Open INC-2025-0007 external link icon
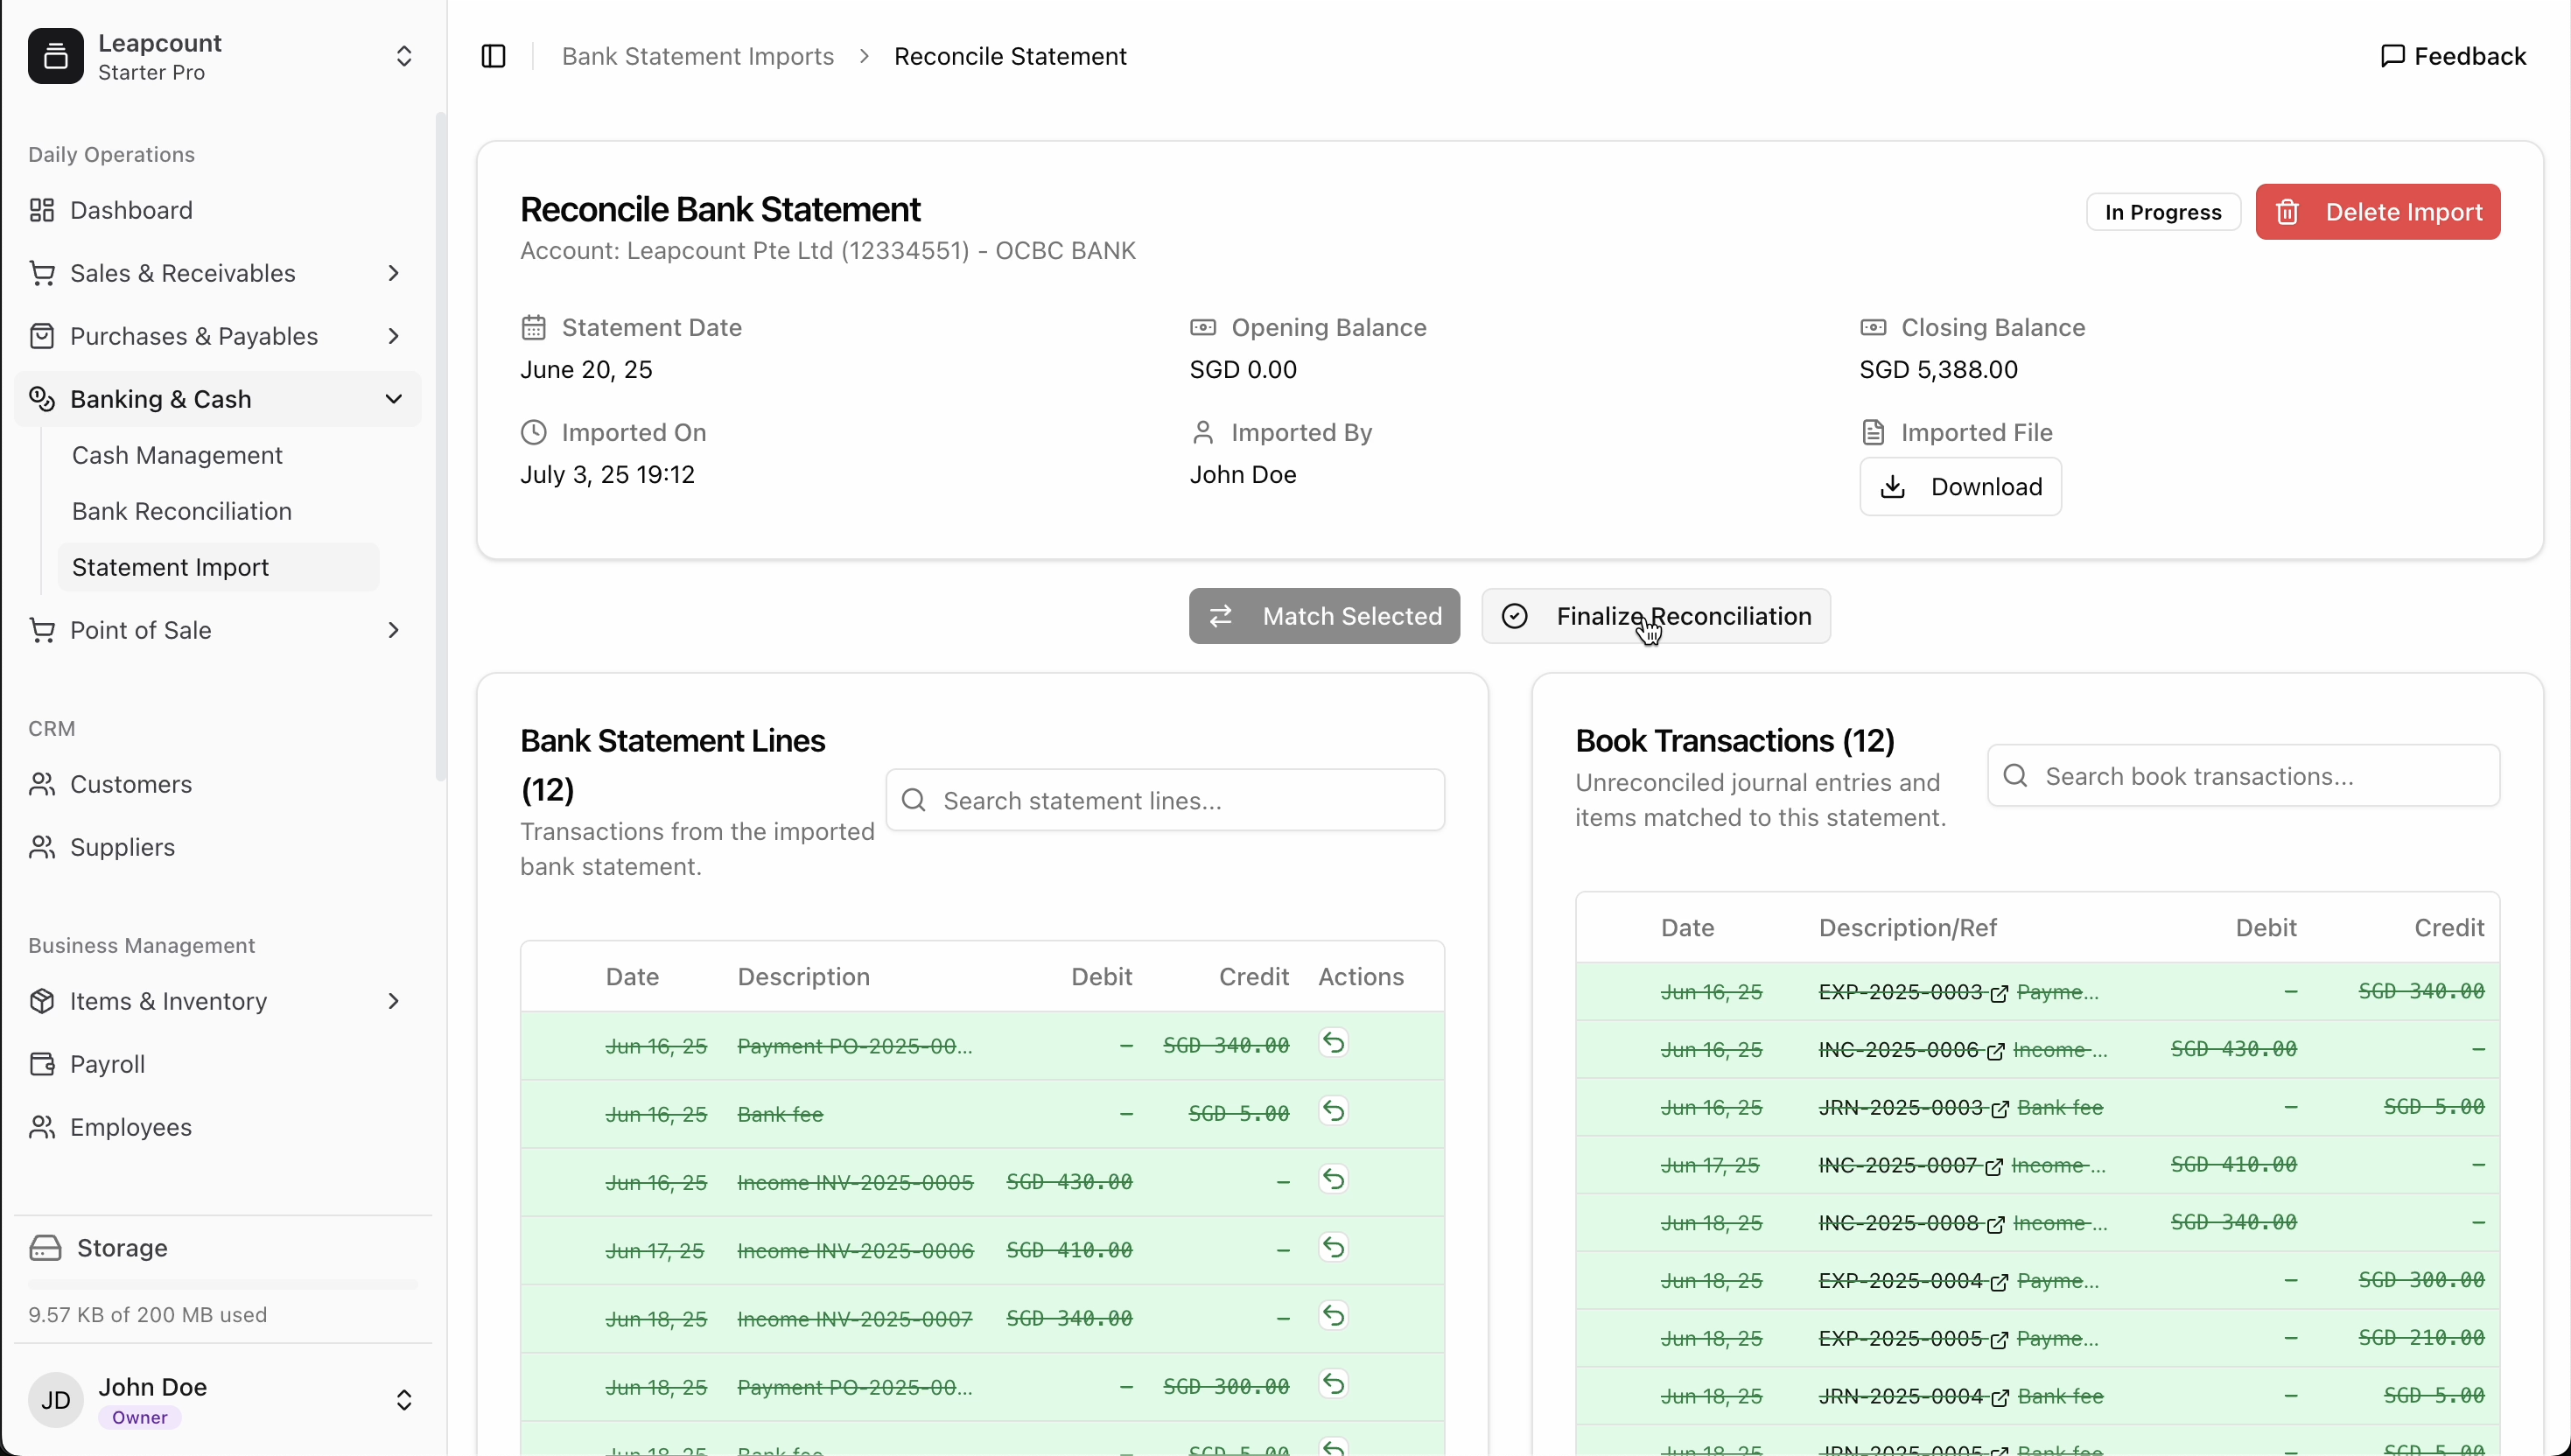This screenshot has width=2571, height=1456. [1994, 1166]
